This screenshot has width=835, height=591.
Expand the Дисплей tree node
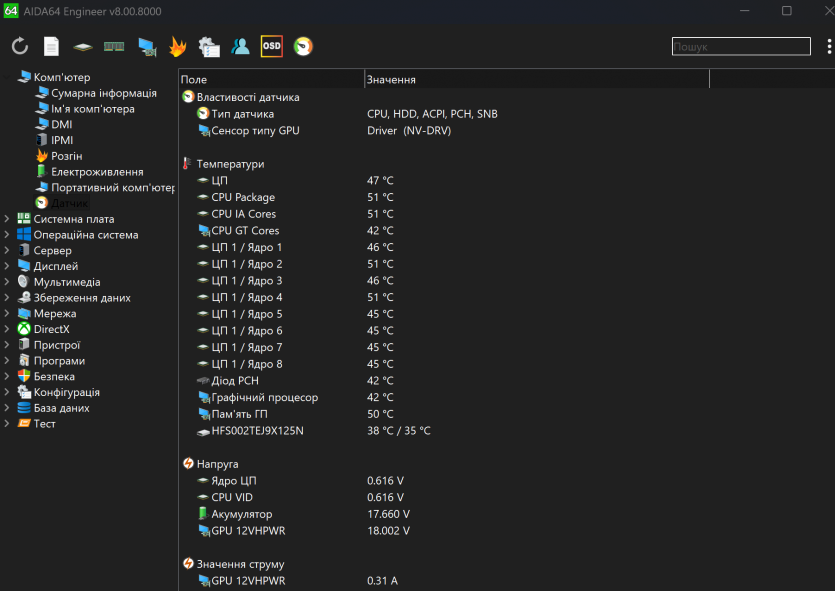[8, 266]
